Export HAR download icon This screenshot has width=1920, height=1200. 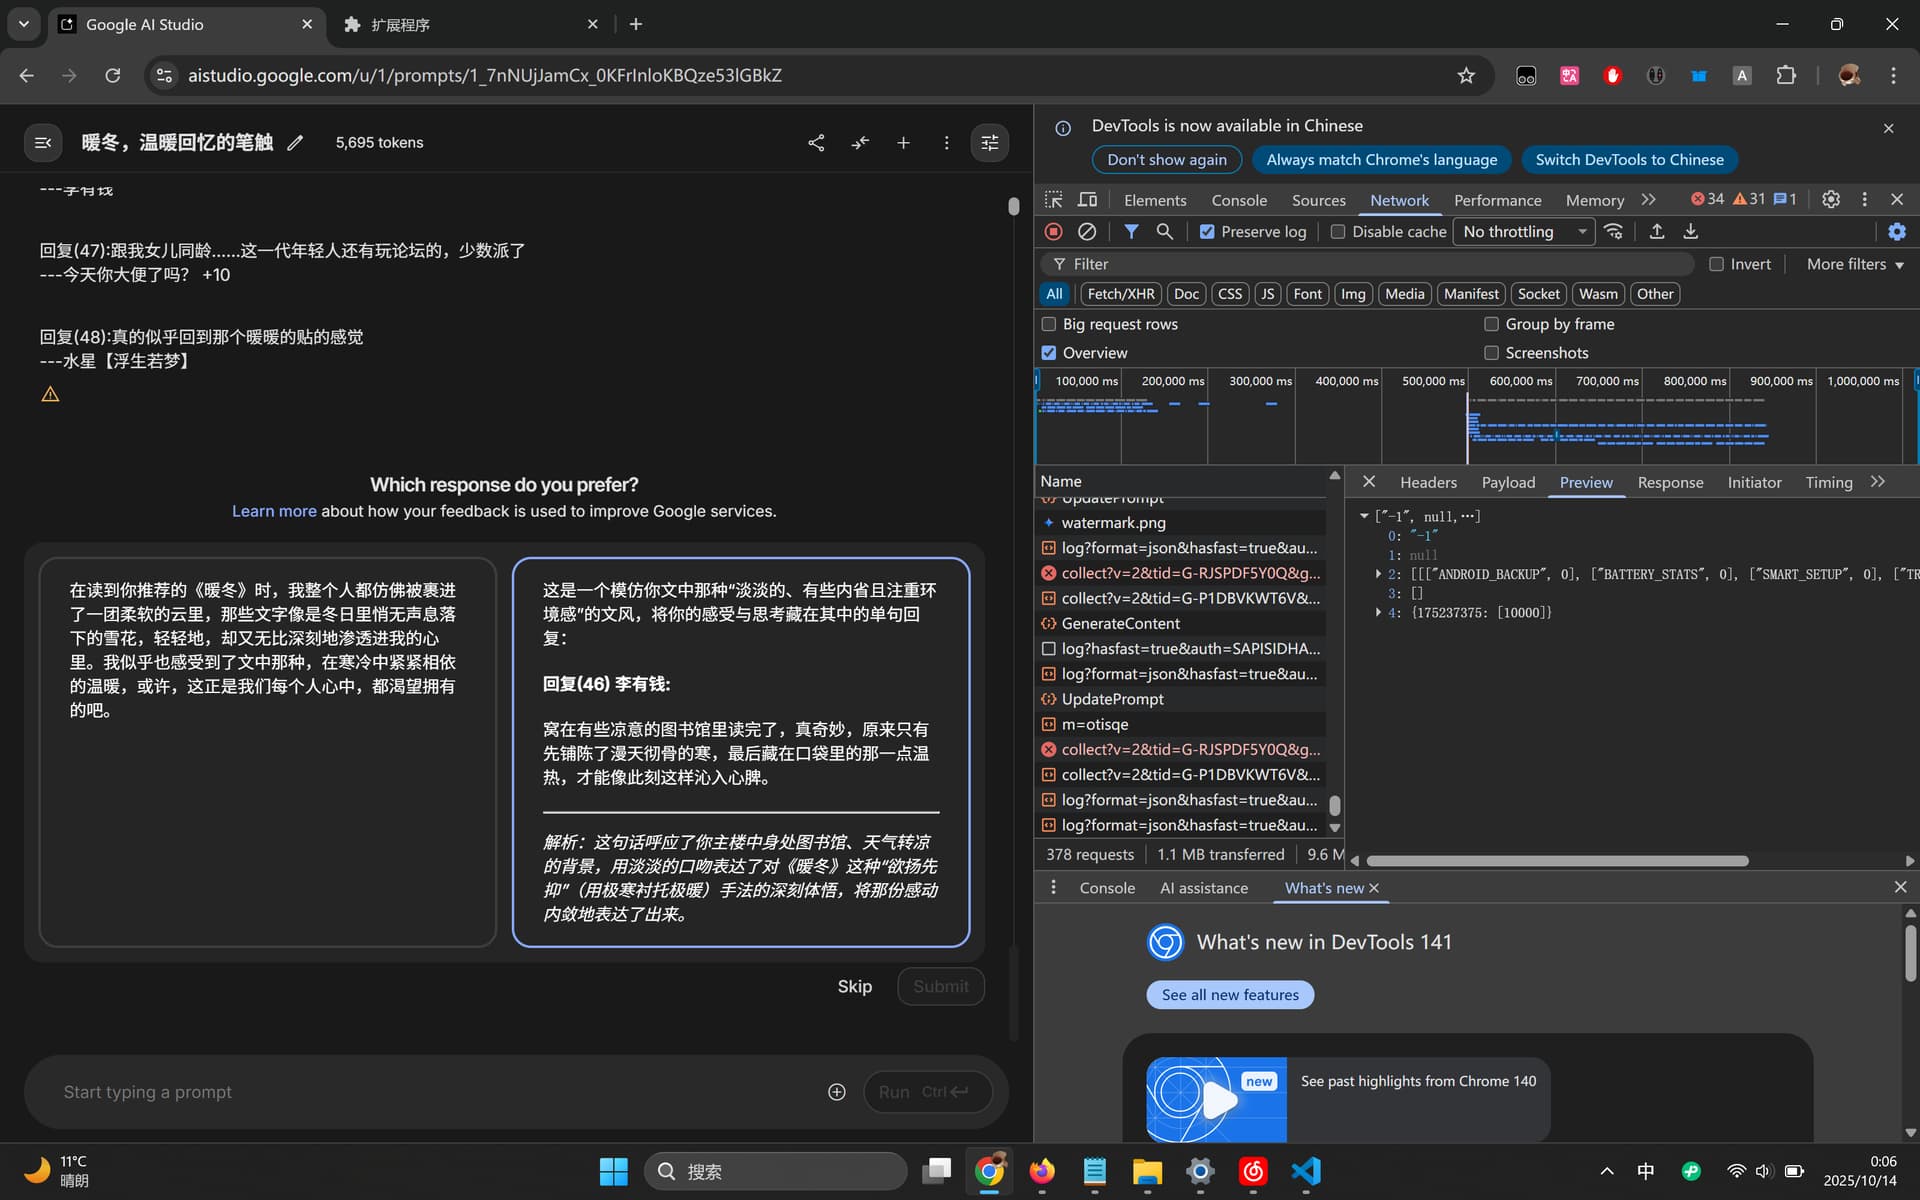pyautogui.click(x=1691, y=232)
